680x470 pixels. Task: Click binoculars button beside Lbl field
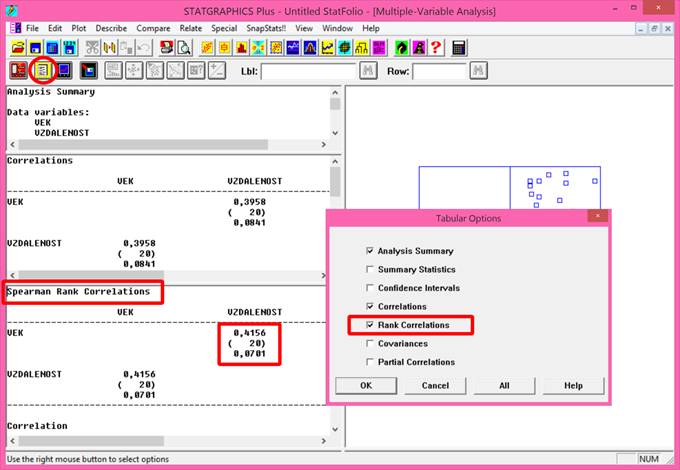368,71
